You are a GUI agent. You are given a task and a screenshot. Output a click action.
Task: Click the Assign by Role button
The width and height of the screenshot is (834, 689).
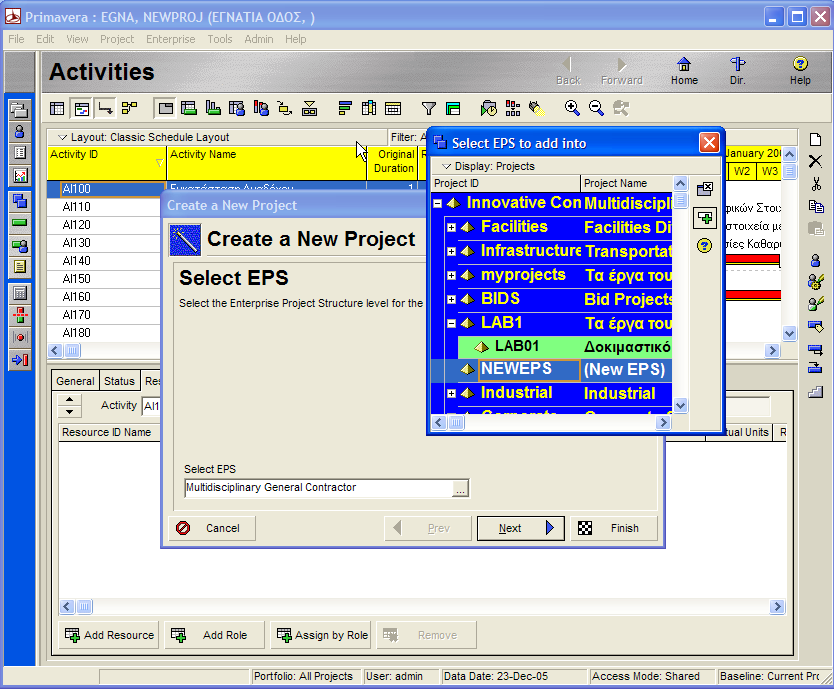click(320, 635)
